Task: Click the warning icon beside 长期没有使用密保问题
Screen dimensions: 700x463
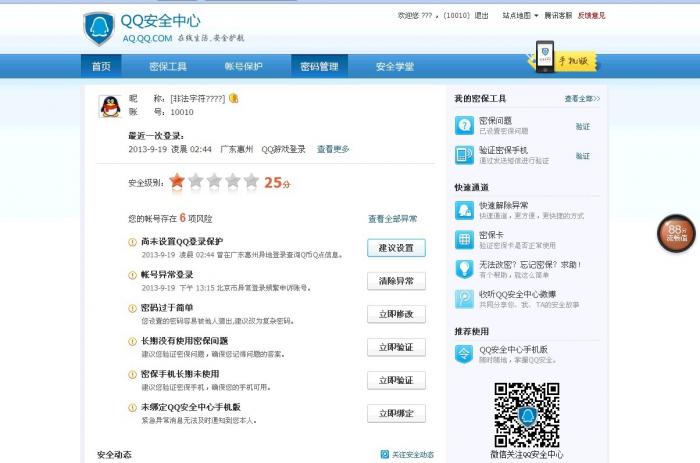Action: click(133, 342)
